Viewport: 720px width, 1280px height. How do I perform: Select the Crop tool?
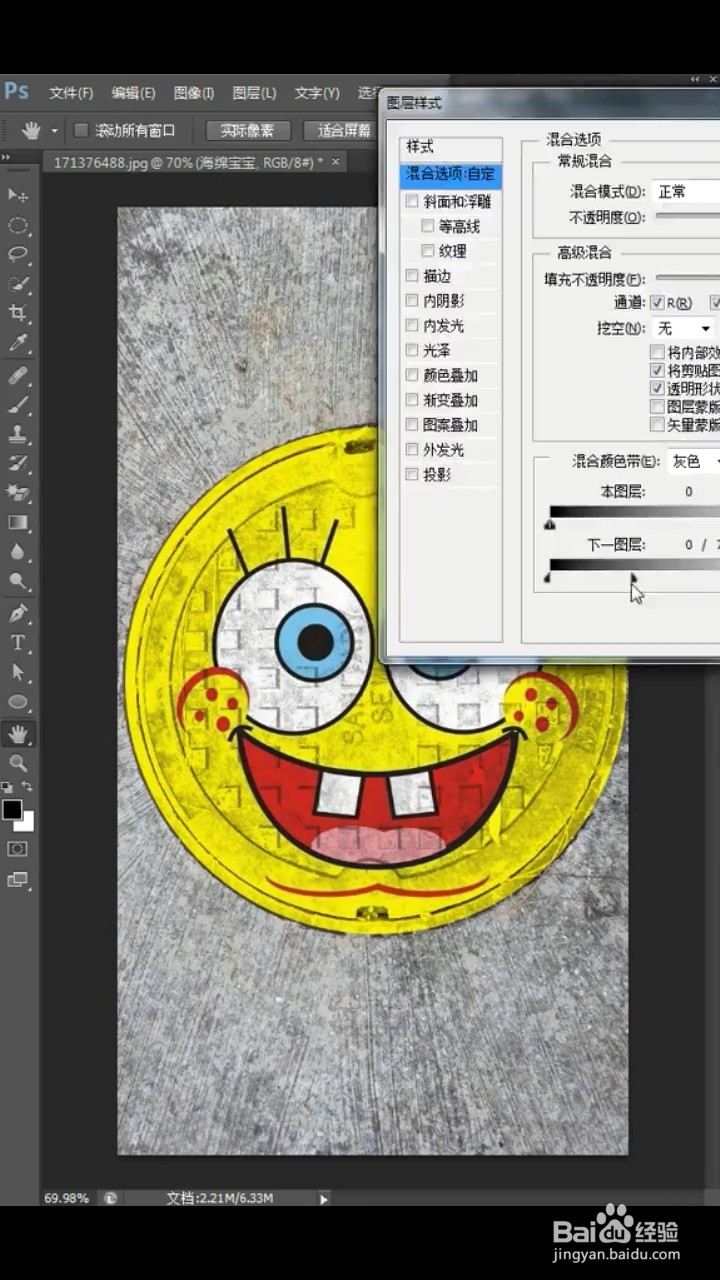[18, 313]
